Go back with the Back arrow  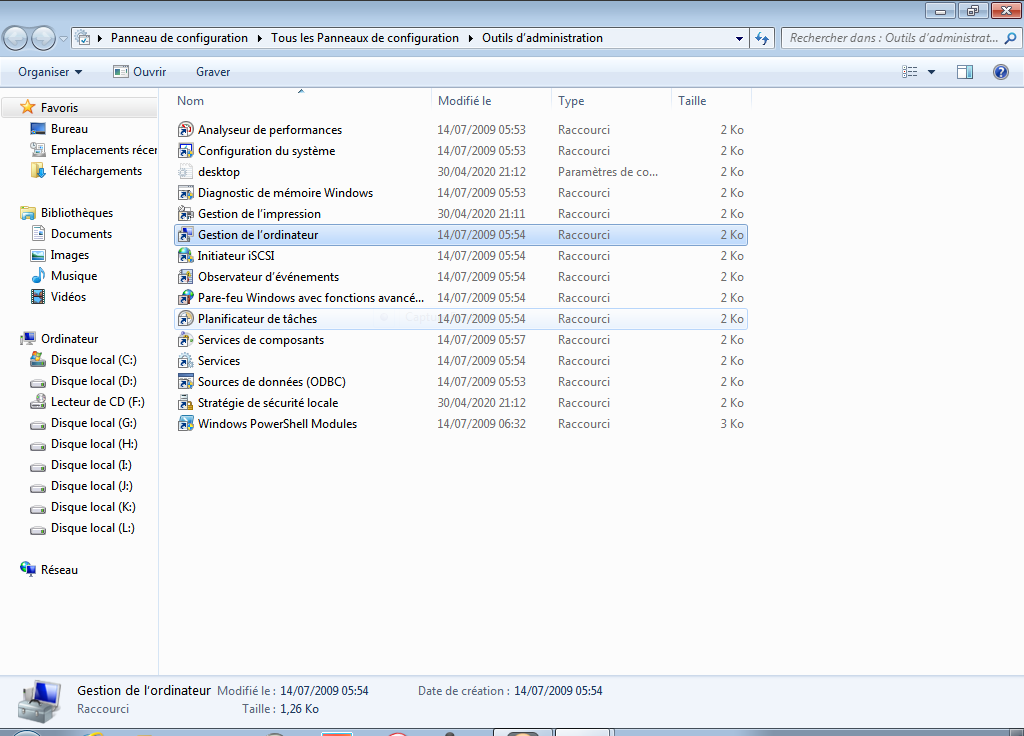16,39
